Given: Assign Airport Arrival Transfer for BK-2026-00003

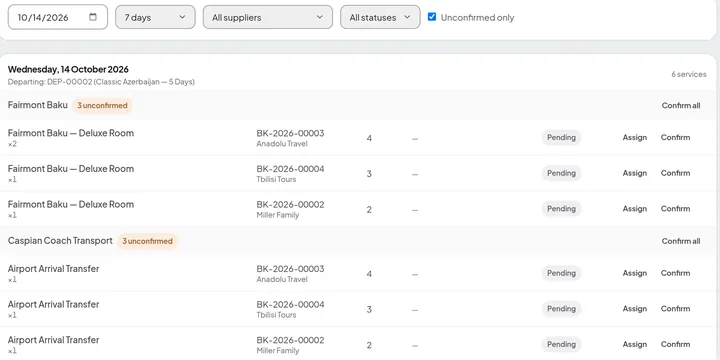Looking at the screenshot, I should coord(635,273).
